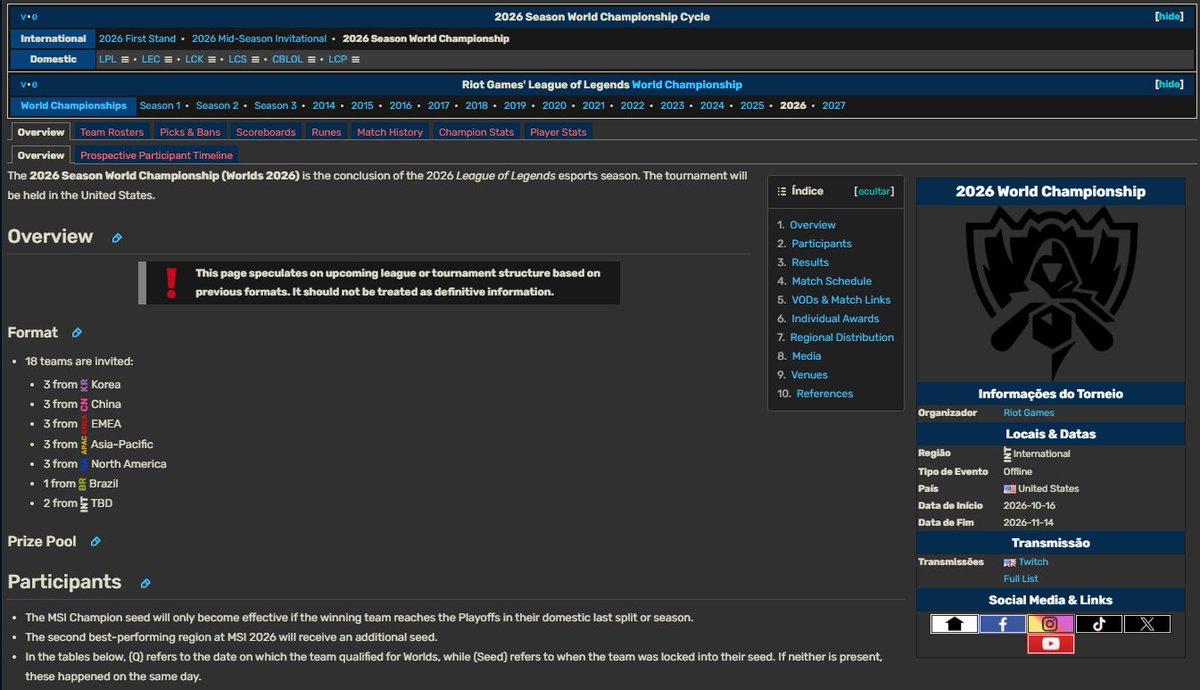Jump to Regional Distribution in the Índice
Image resolution: width=1200 pixels, height=690 pixels.
842,338
